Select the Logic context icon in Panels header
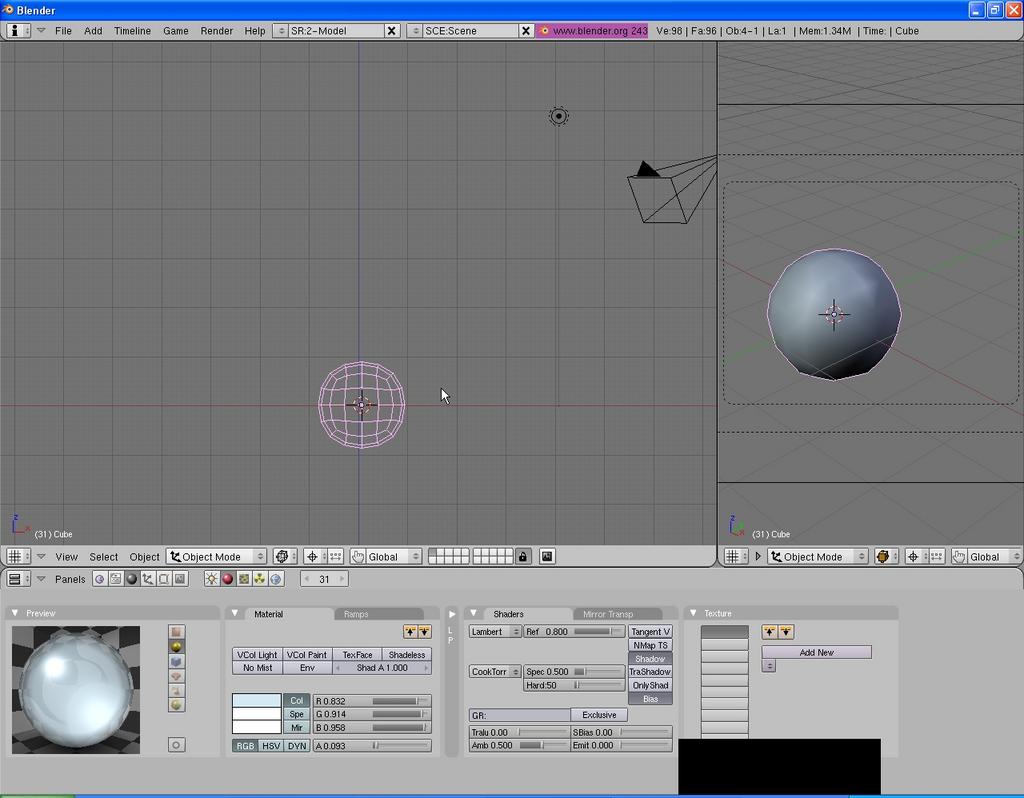The height and width of the screenshot is (798, 1024). [x=99, y=579]
